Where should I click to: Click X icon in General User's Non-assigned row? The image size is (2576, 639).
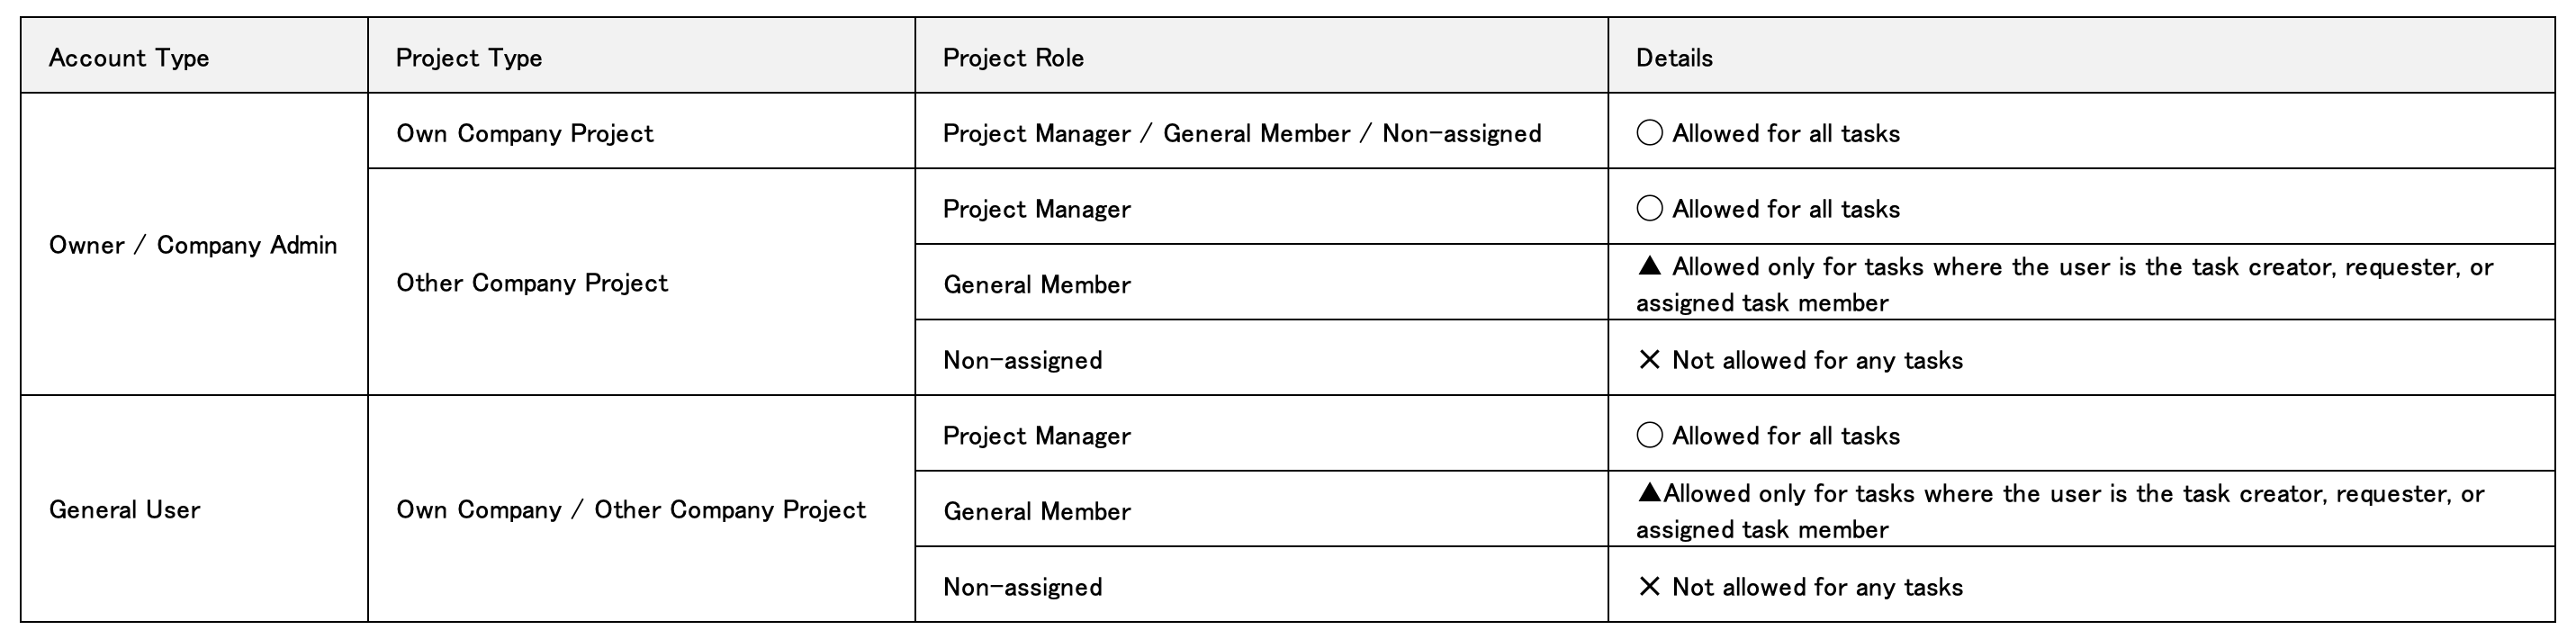(1649, 587)
